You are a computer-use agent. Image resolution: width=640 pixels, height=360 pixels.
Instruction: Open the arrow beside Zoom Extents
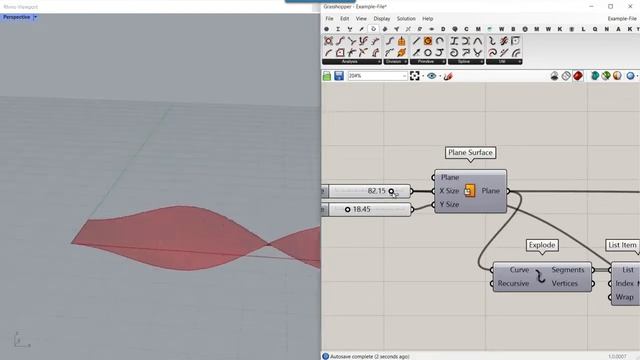coord(423,76)
